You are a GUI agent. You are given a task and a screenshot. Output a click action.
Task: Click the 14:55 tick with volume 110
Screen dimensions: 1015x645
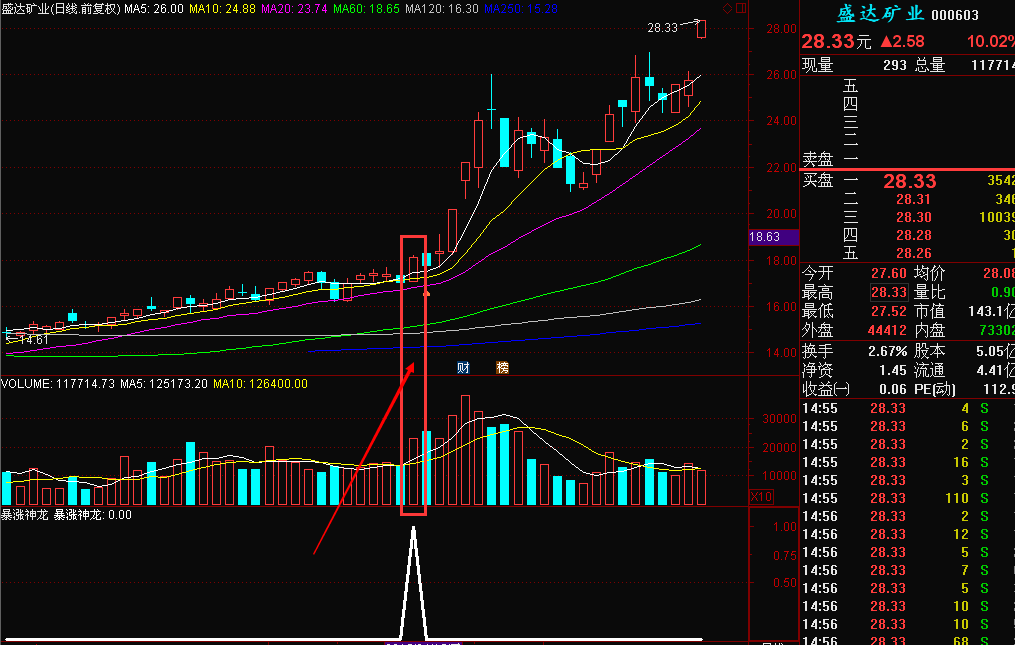908,498
